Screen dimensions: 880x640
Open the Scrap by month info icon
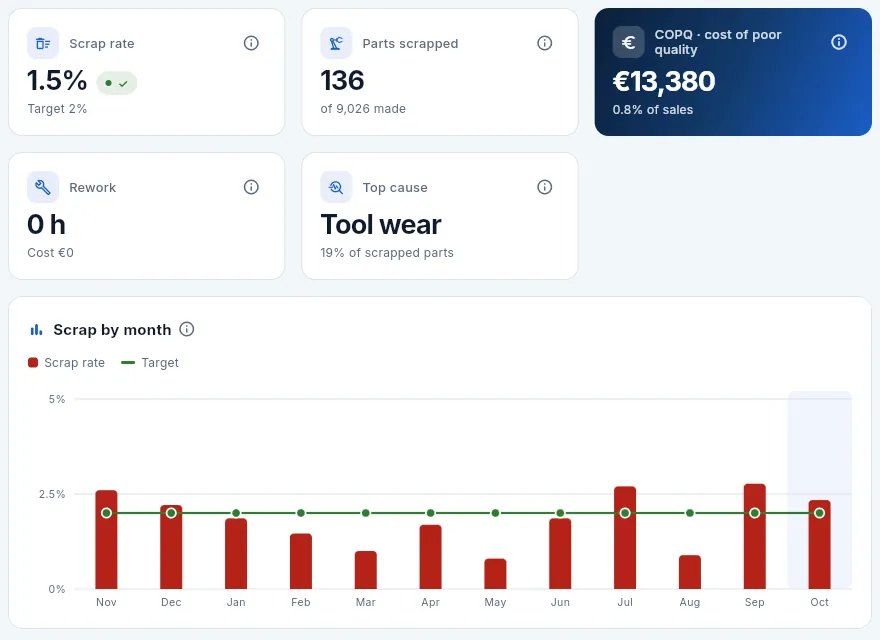187,330
